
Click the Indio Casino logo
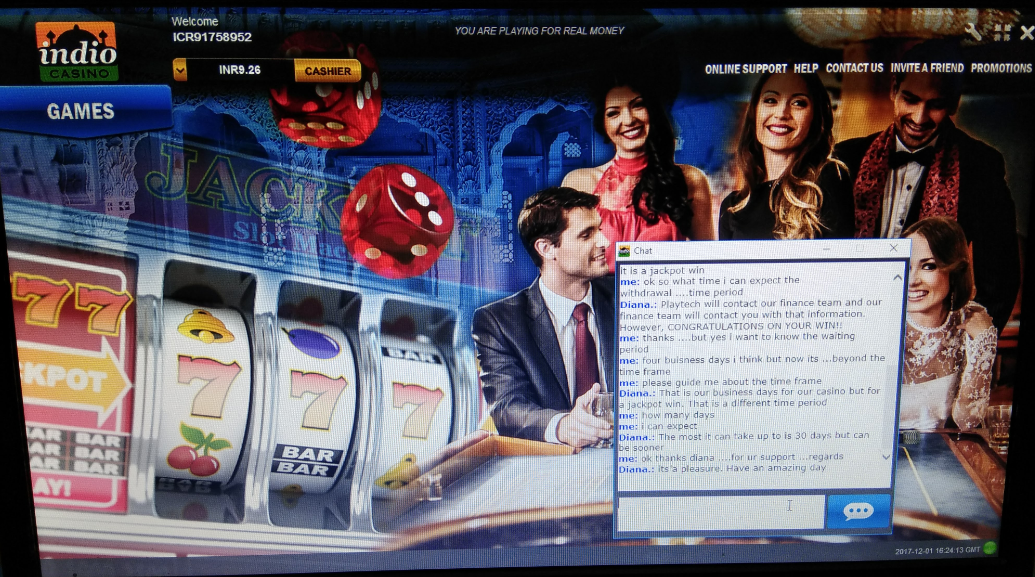[77, 51]
